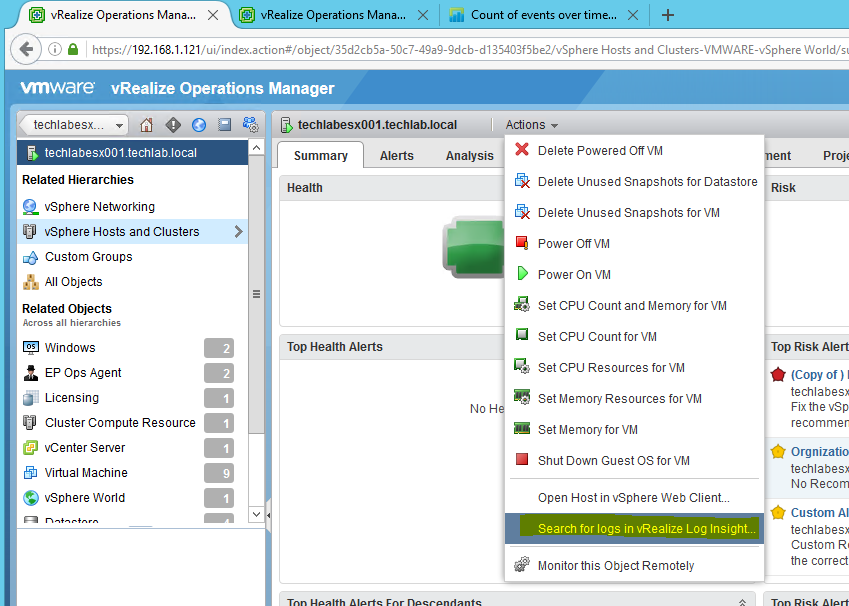
Task: Click the Set CPU Count for VM icon
Action: point(522,335)
